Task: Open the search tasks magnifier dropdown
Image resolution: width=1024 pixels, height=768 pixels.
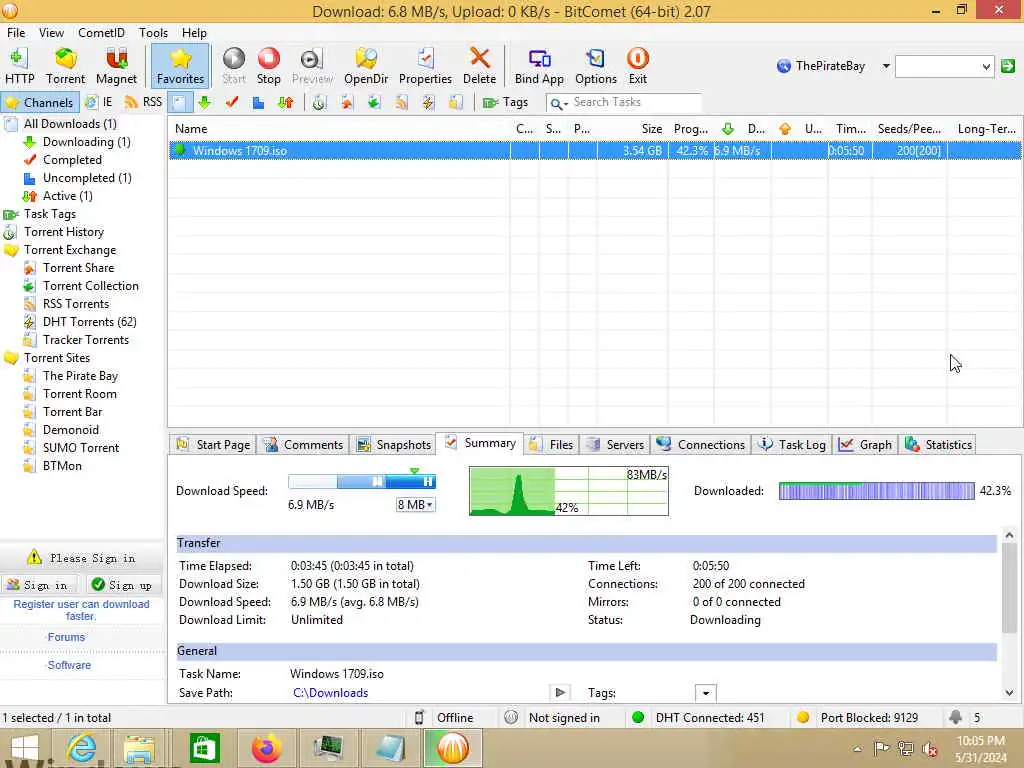Action: [558, 103]
